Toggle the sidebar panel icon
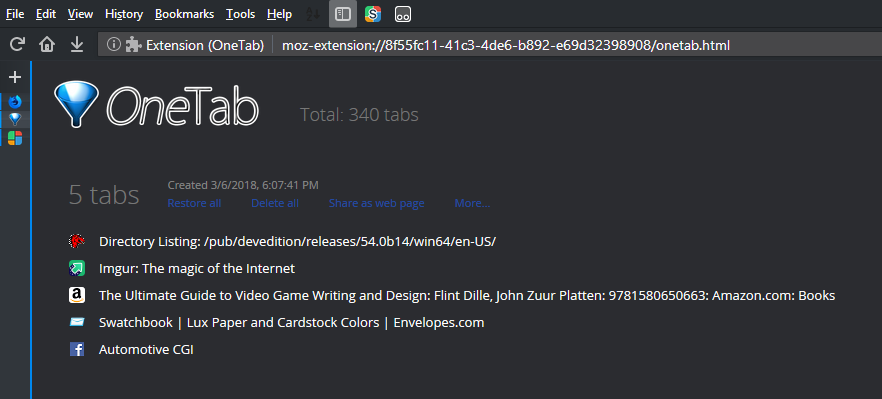882x399 pixels. tap(343, 14)
